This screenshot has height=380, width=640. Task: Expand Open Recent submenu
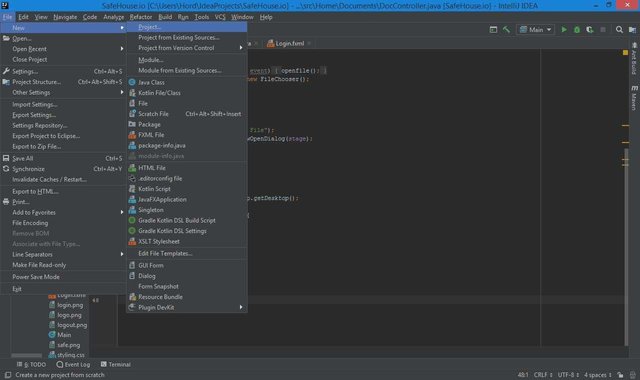tap(63, 49)
